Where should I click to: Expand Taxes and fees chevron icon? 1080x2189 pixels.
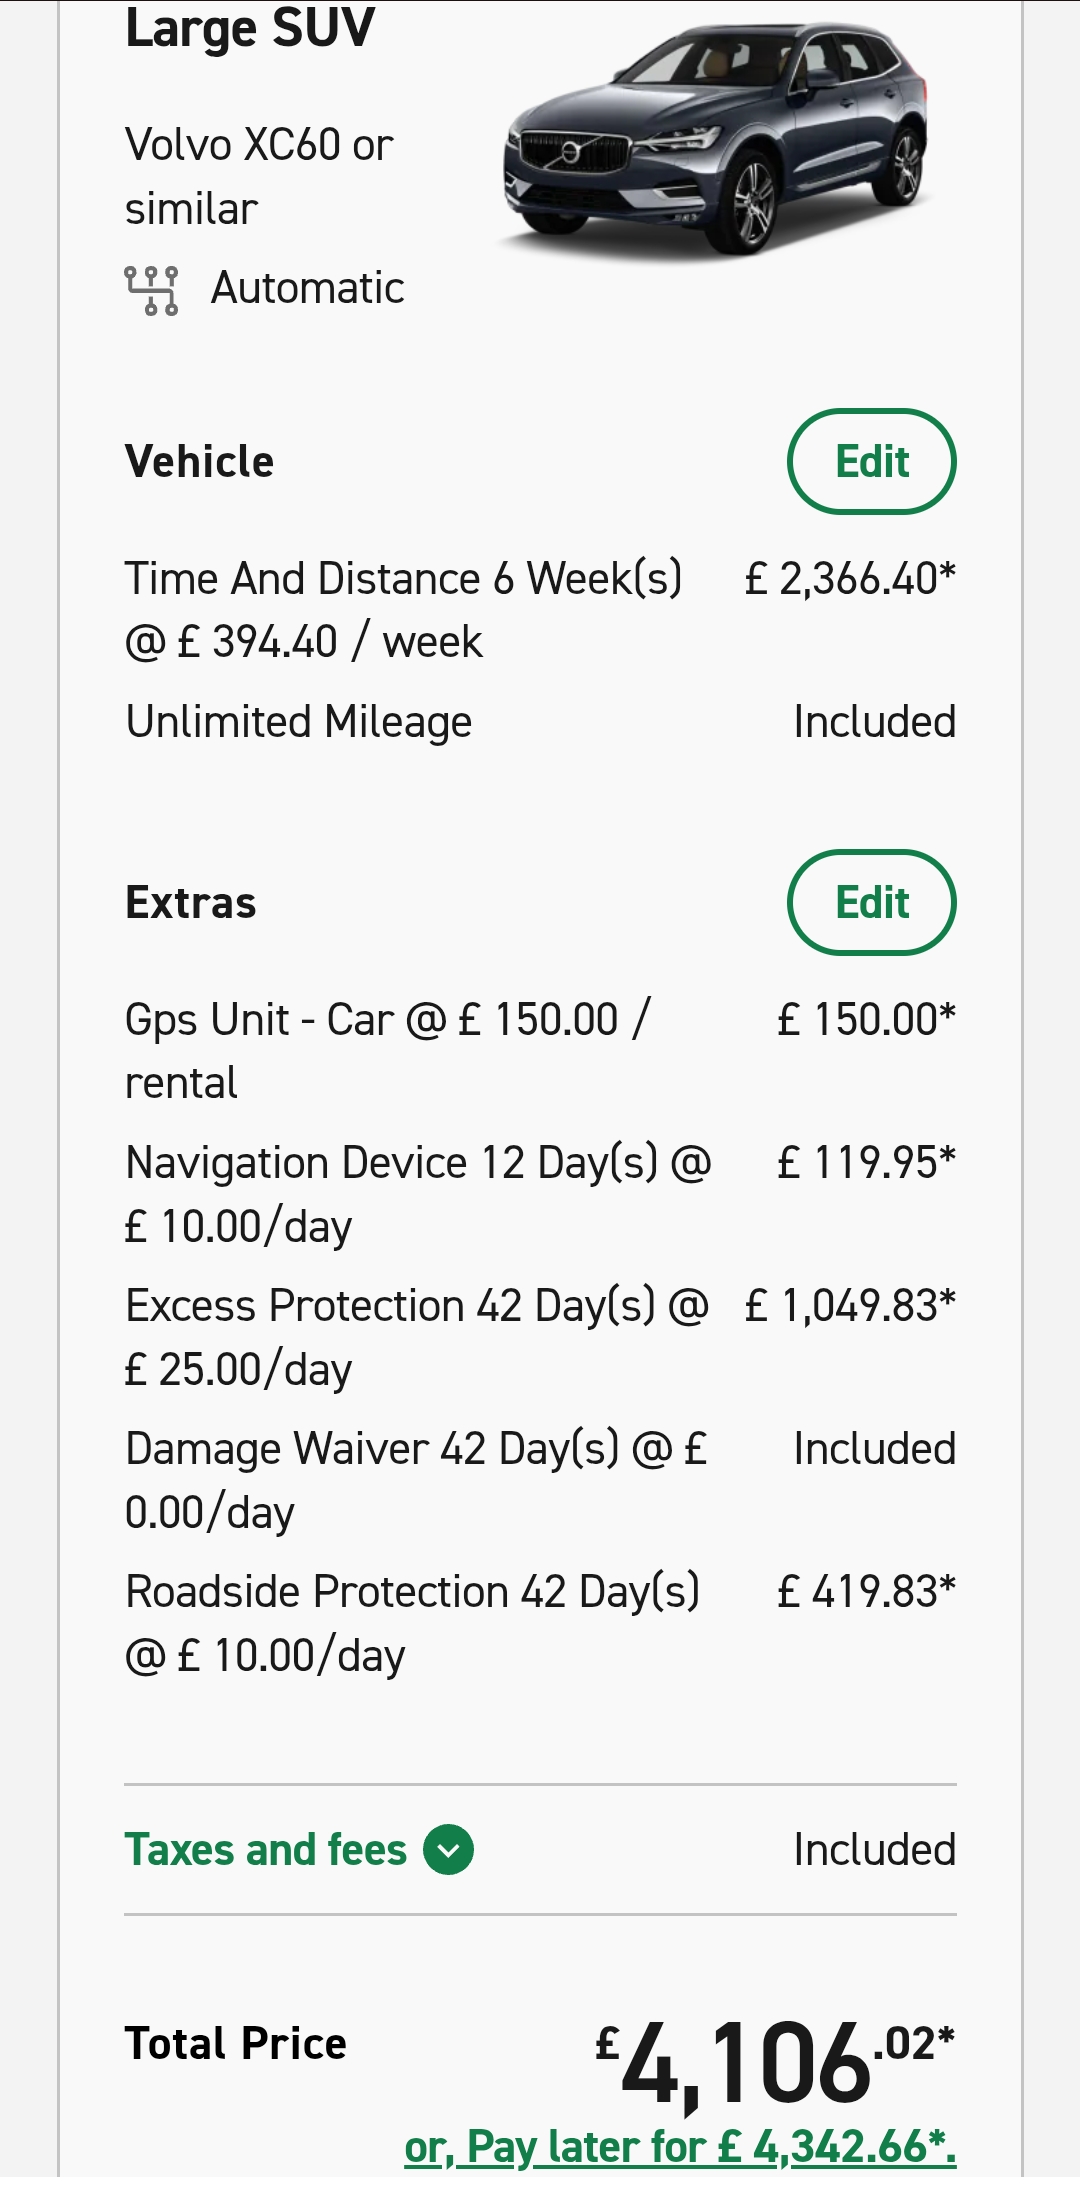[x=448, y=1850]
